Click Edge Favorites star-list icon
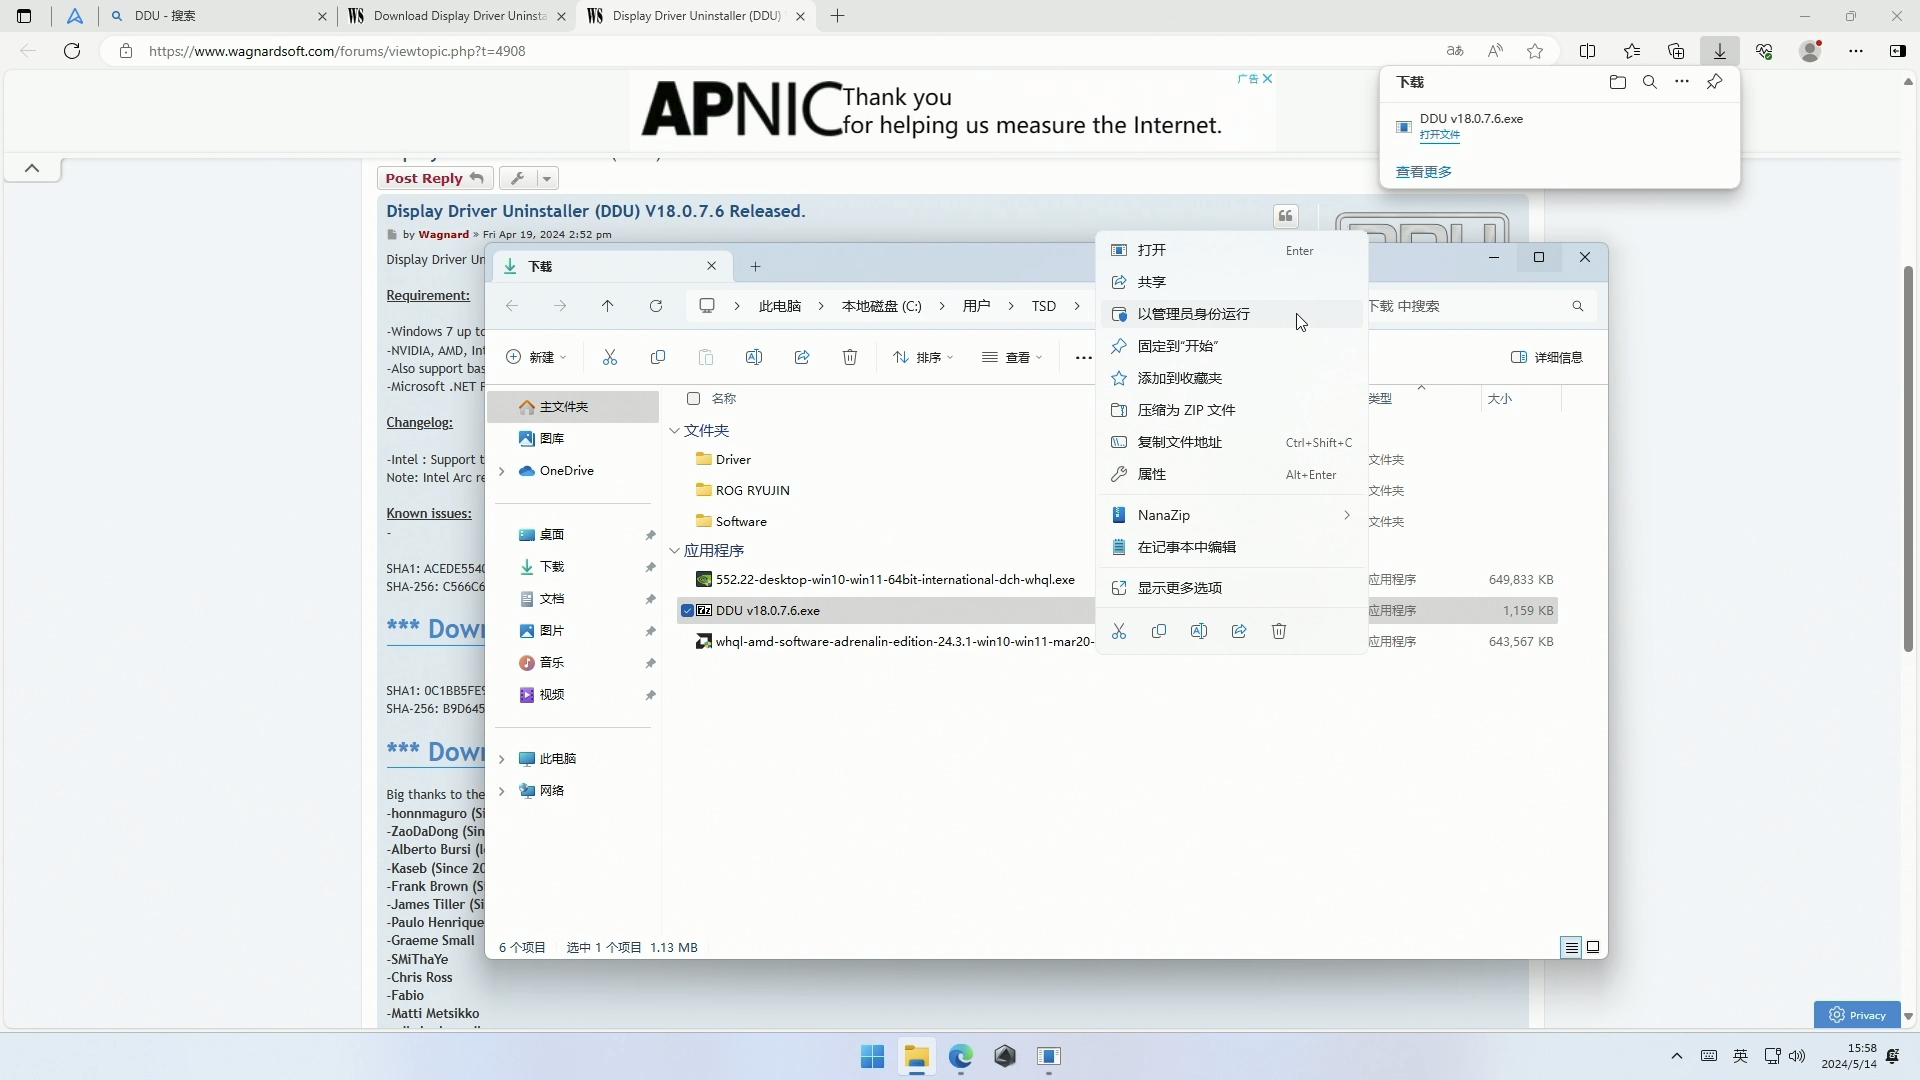This screenshot has width=1920, height=1080. [x=1632, y=51]
